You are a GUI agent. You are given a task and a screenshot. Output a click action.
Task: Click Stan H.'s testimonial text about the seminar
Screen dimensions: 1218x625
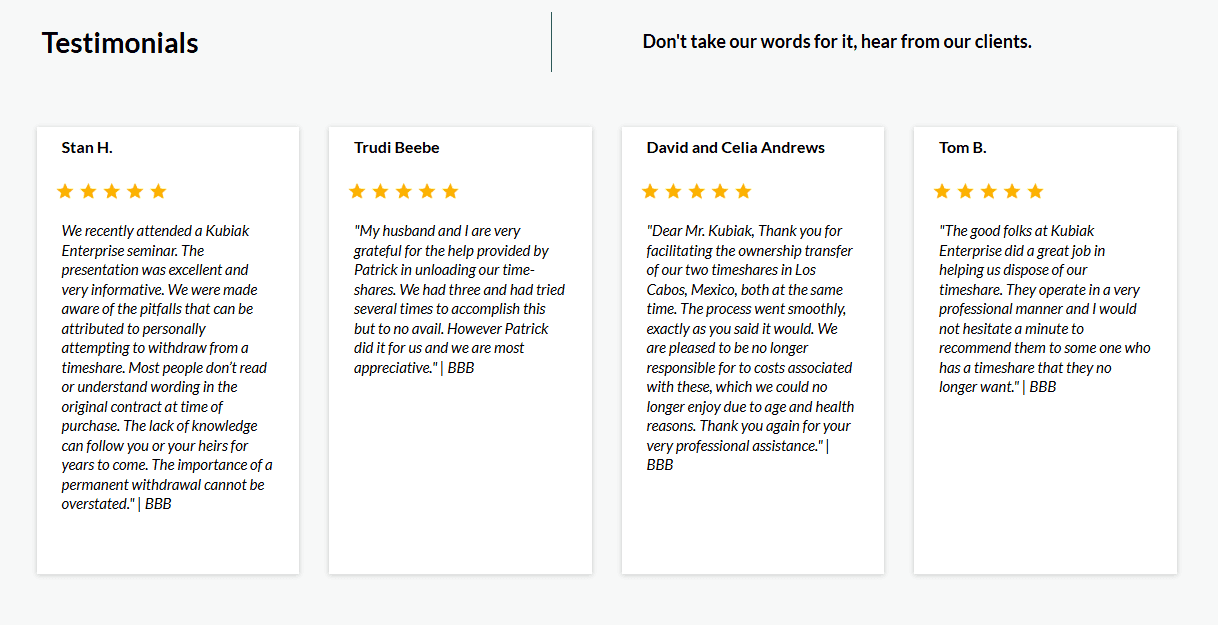pyautogui.click(x=166, y=367)
